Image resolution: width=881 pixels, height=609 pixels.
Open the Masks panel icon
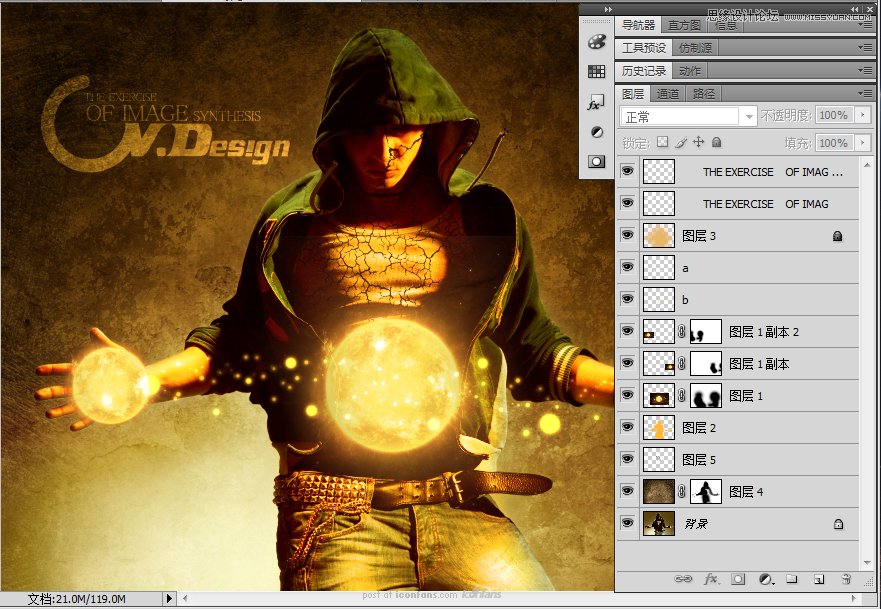(596, 162)
